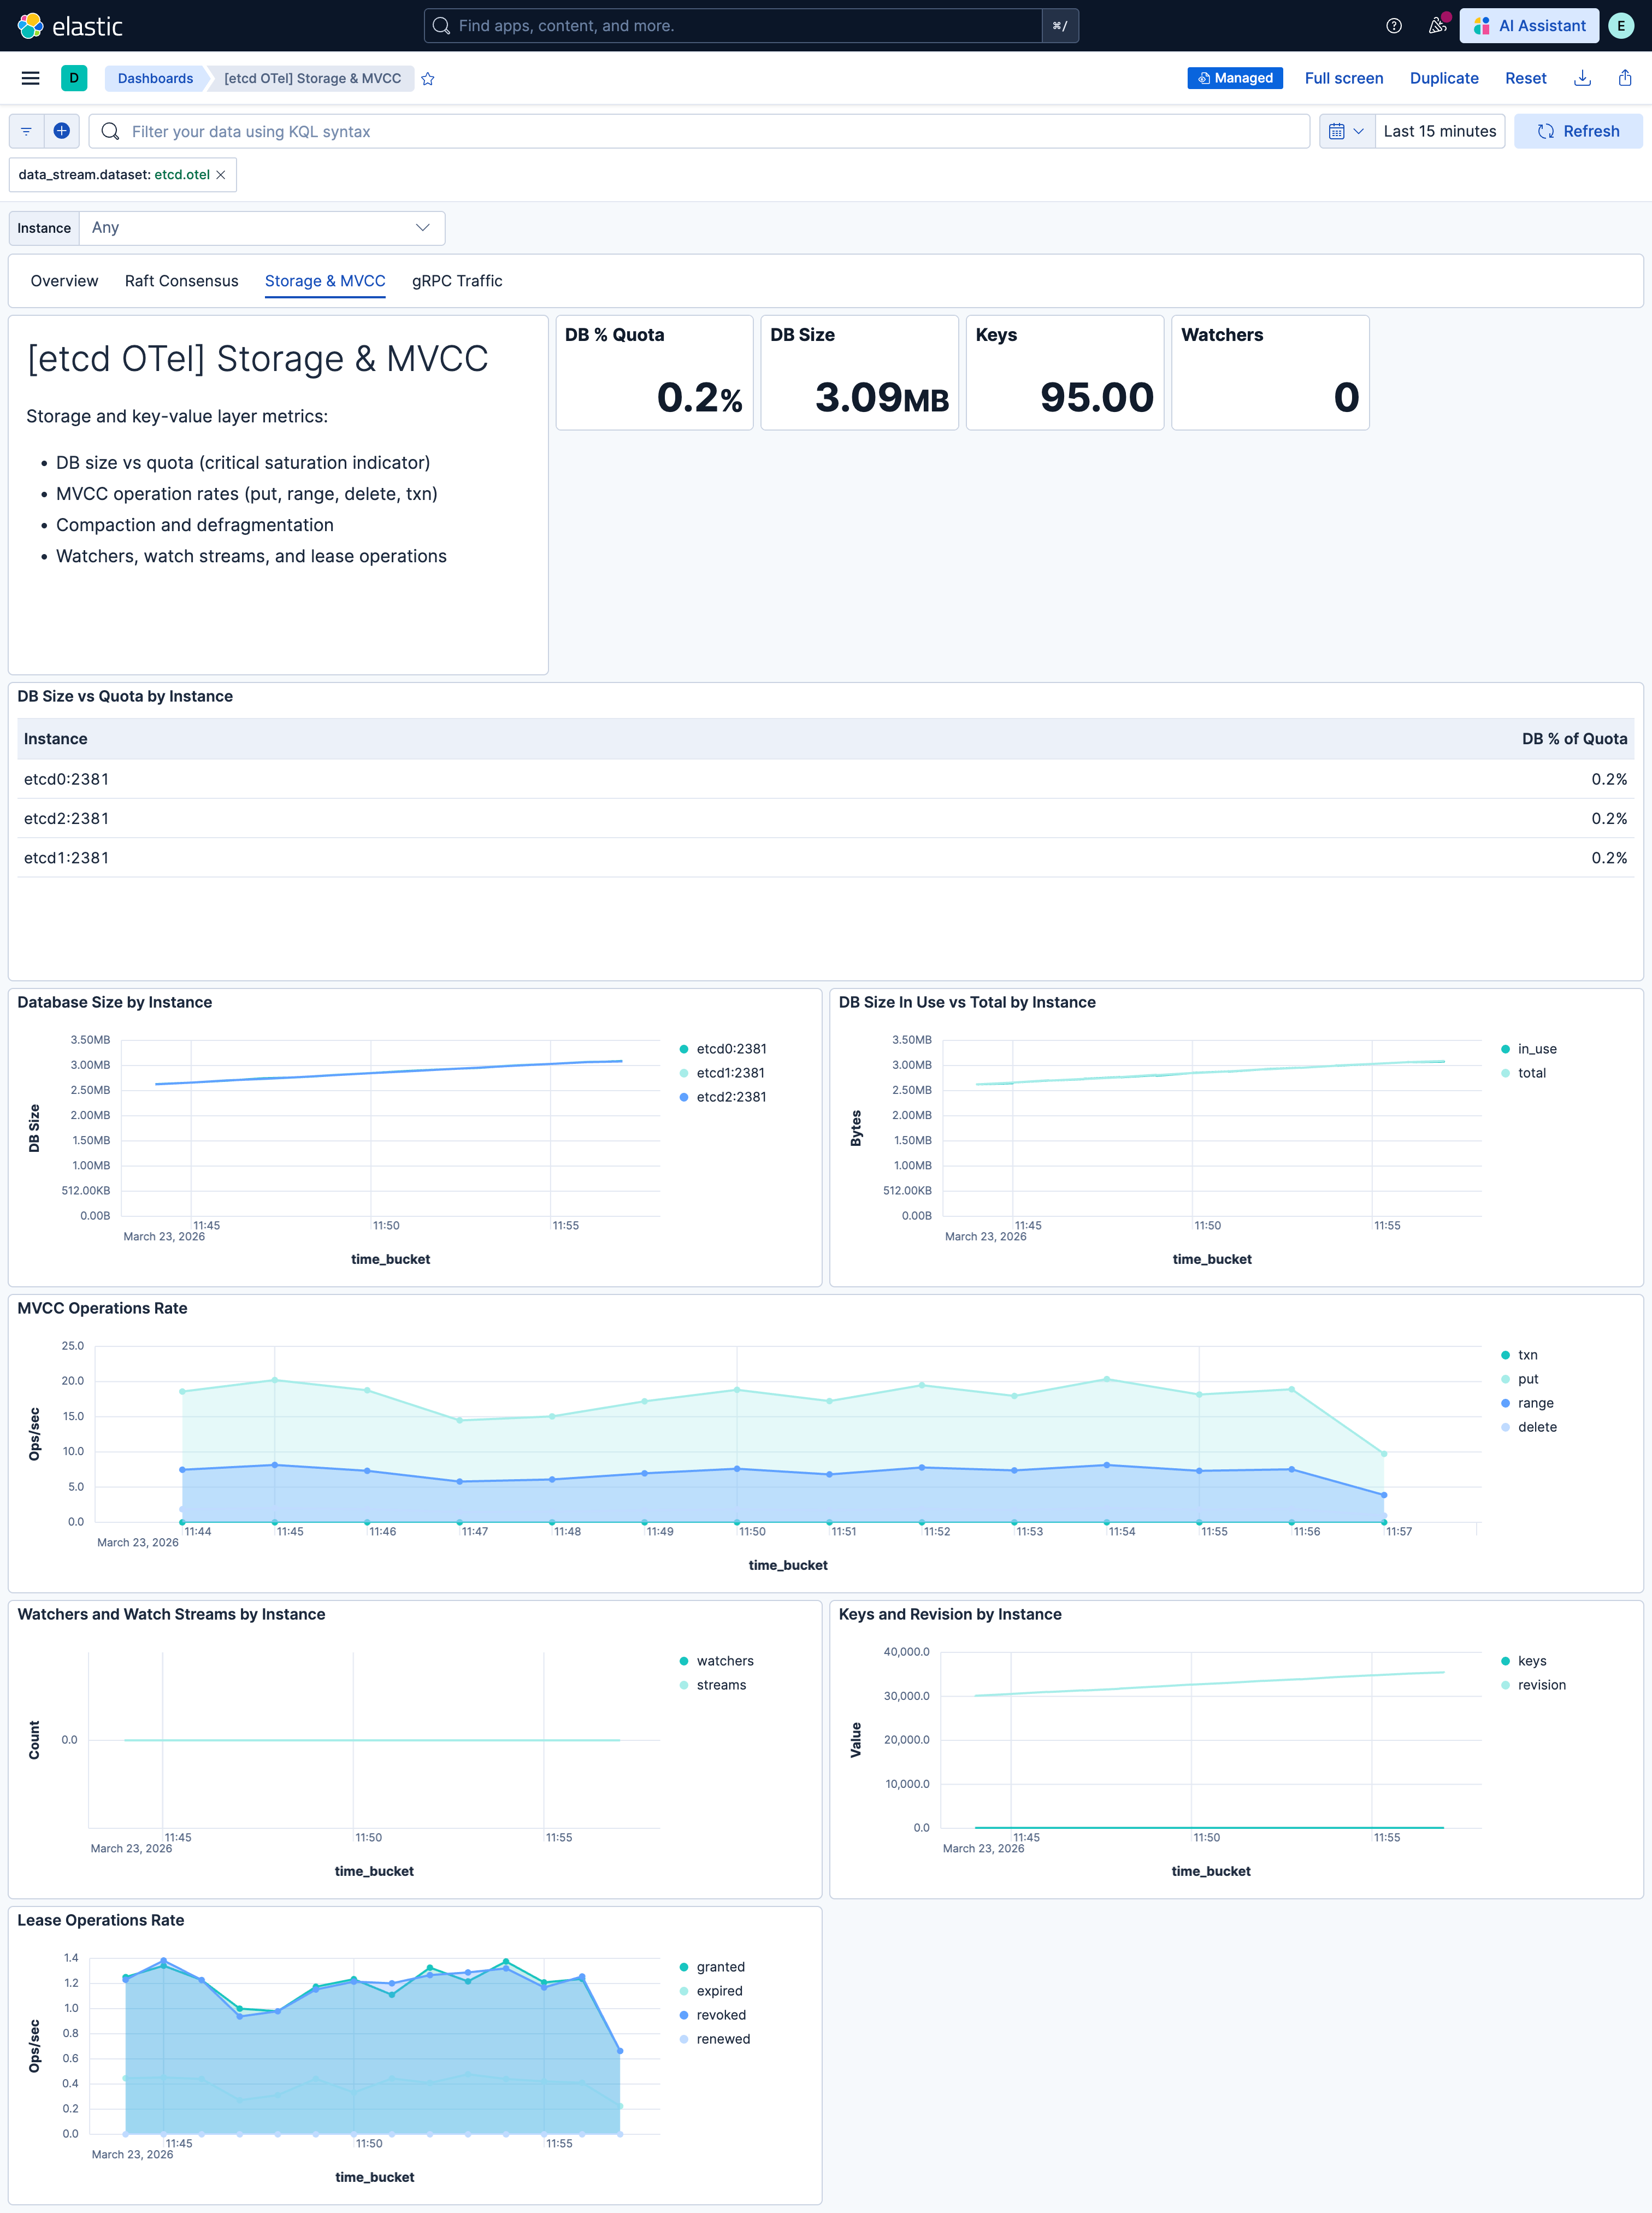This screenshot has height=2213, width=1652.
Task: Open the gRPC Traffic tab
Action: point(457,281)
